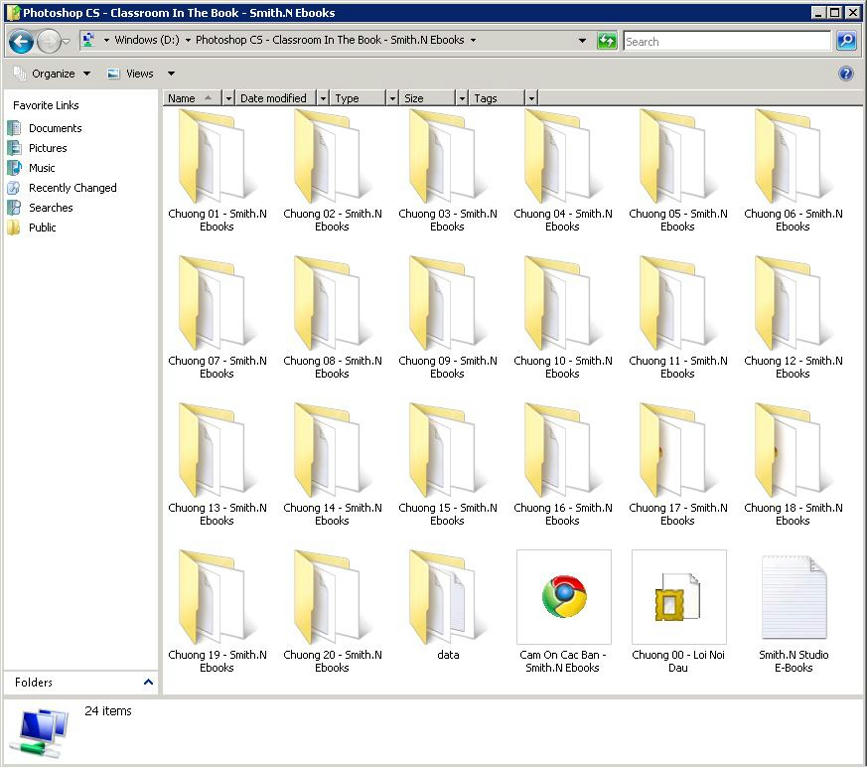This screenshot has width=867, height=768.
Task: Click the Photoshop CS breadcrumb folder segment
Action: coord(330,40)
